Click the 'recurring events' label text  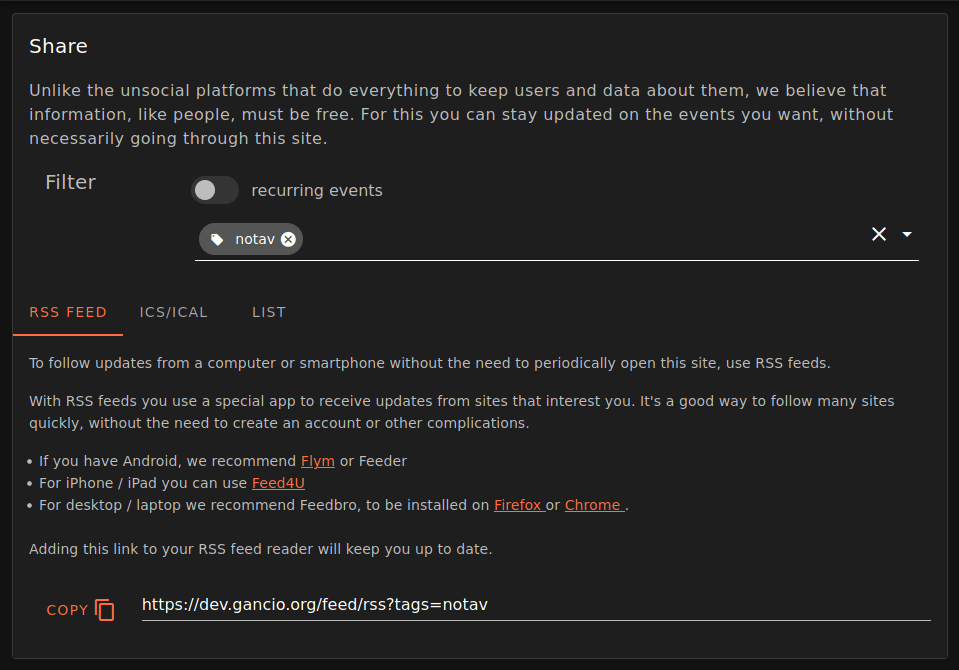point(316,190)
